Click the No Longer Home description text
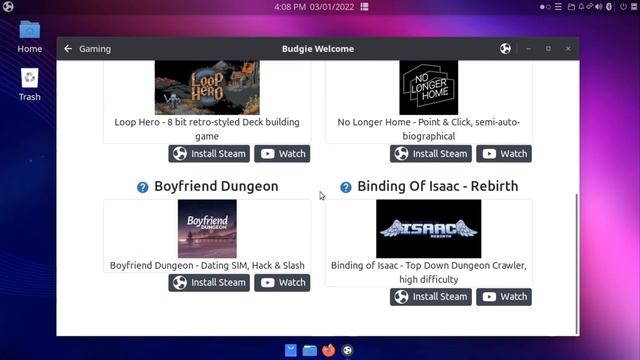Screen dimensions: 640x360 tap(429, 129)
